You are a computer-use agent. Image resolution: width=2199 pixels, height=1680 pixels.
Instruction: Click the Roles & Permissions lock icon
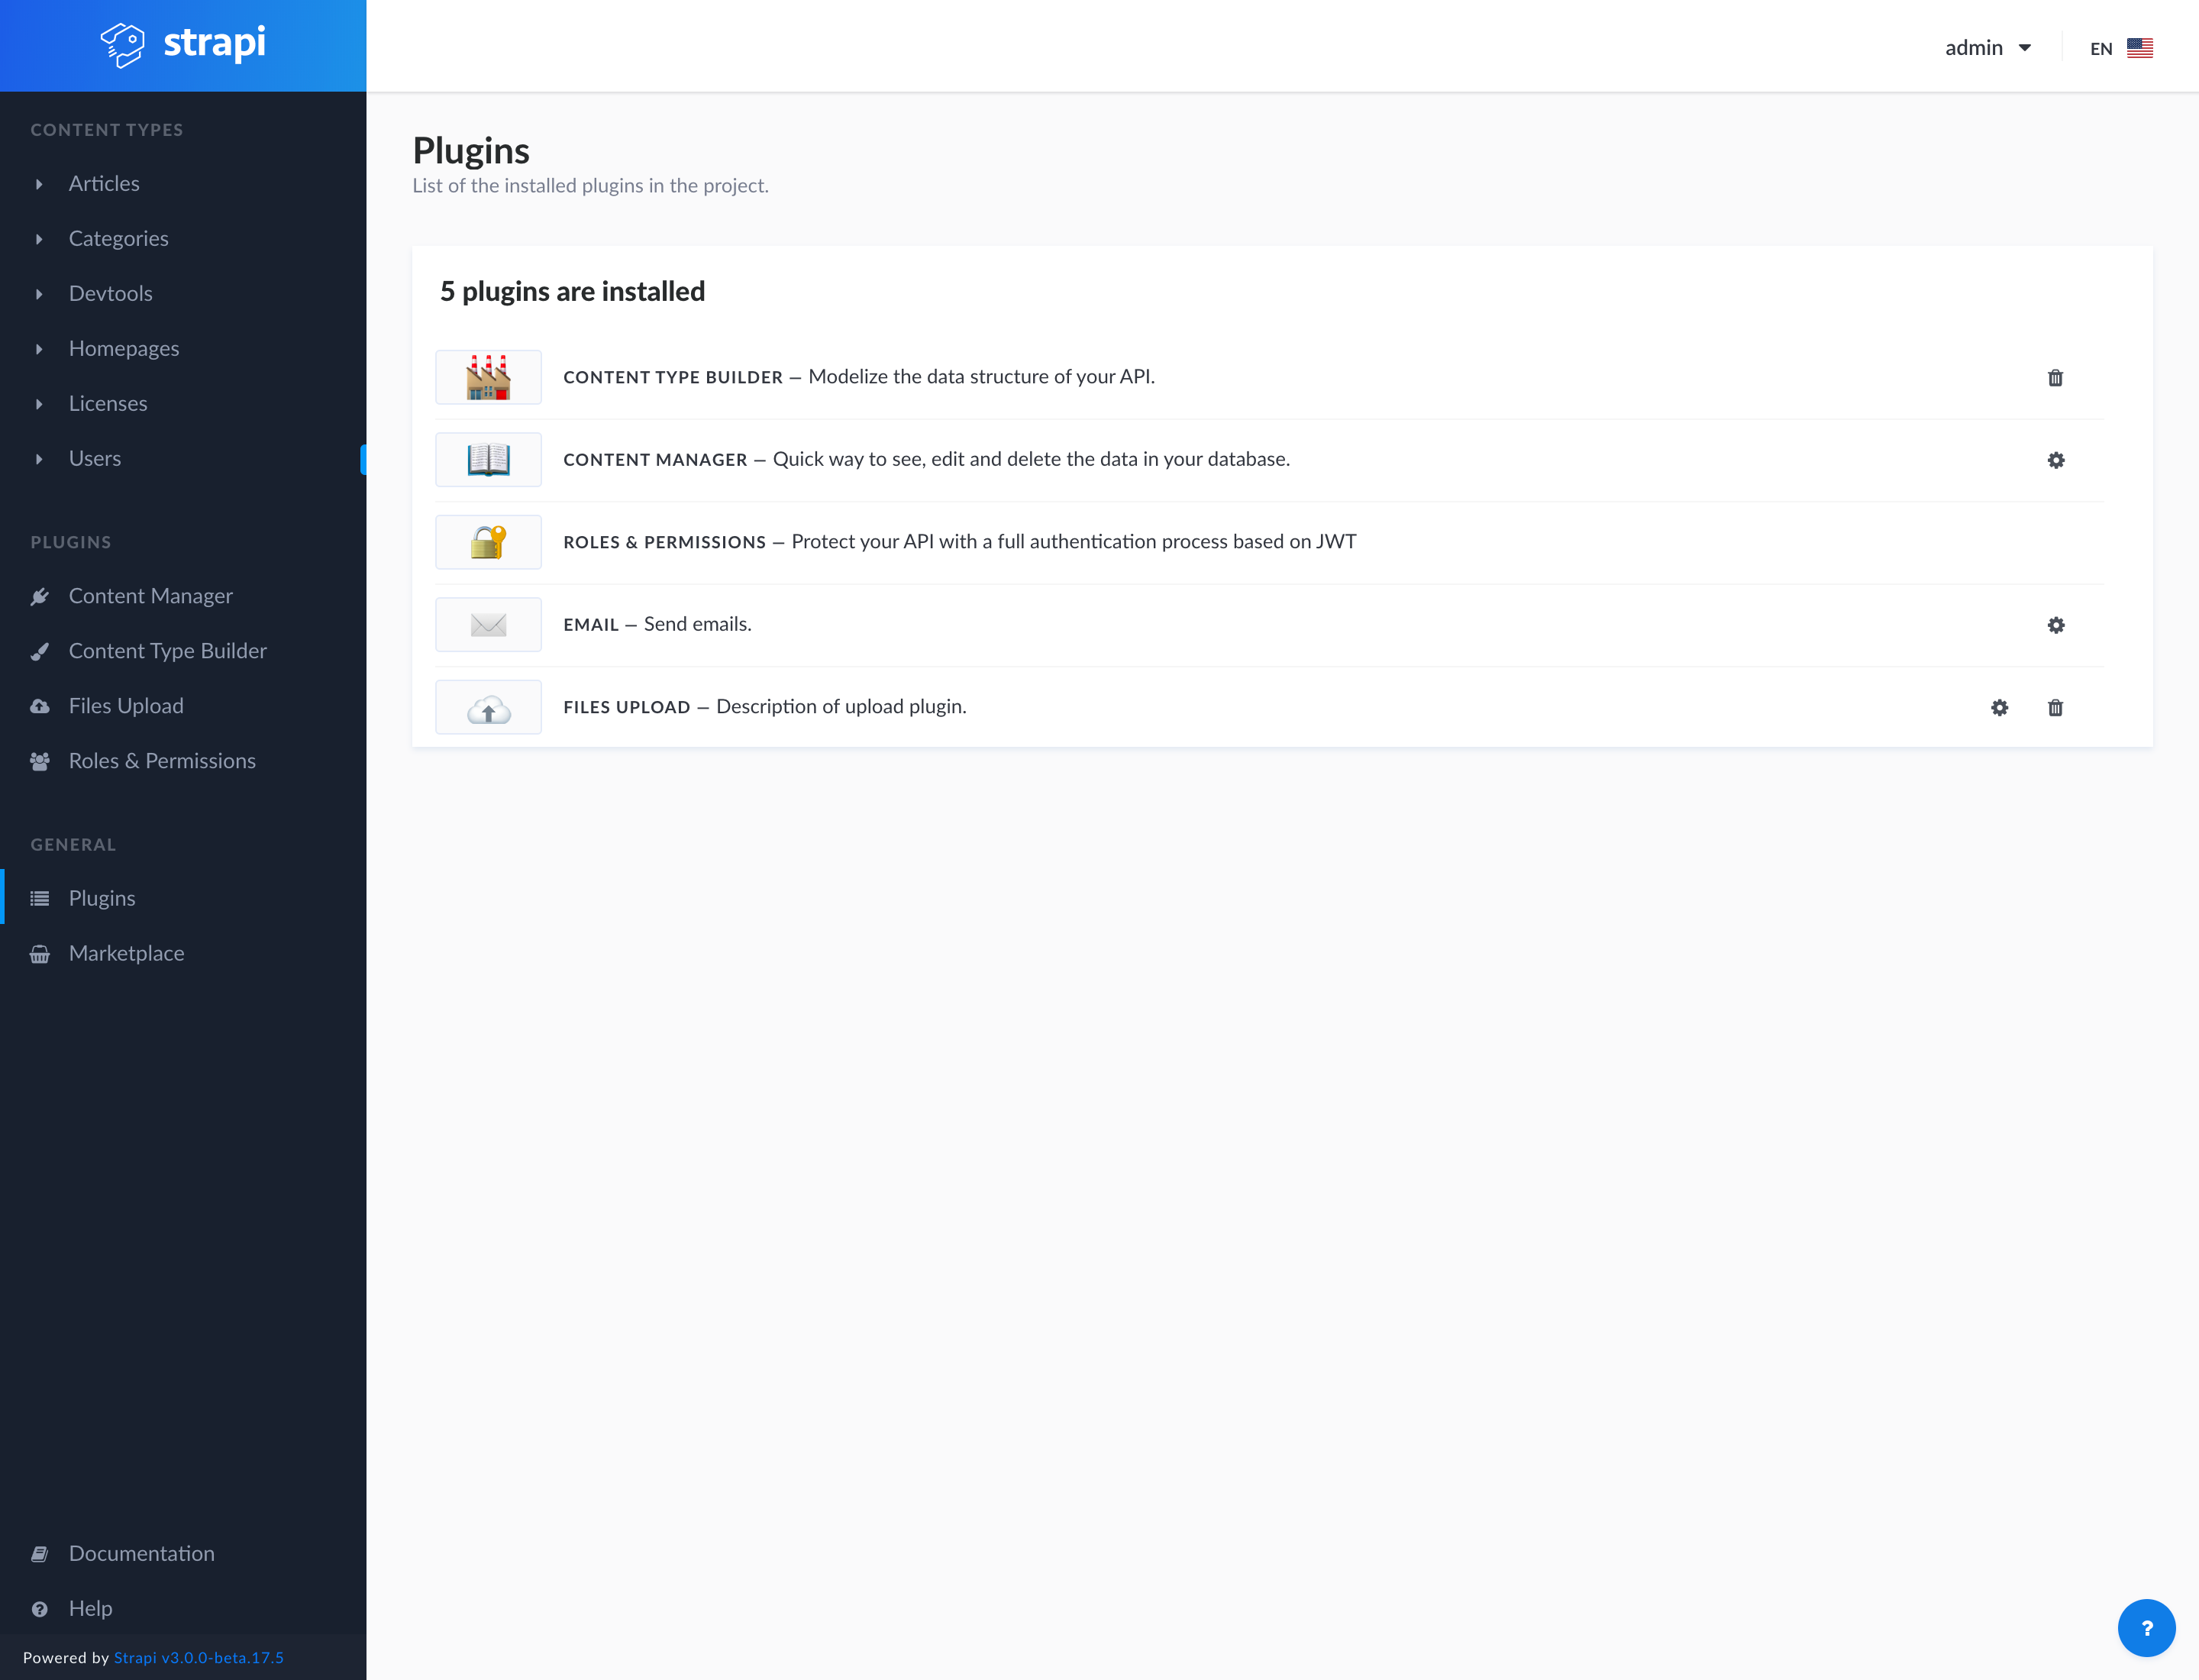point(488,542)
